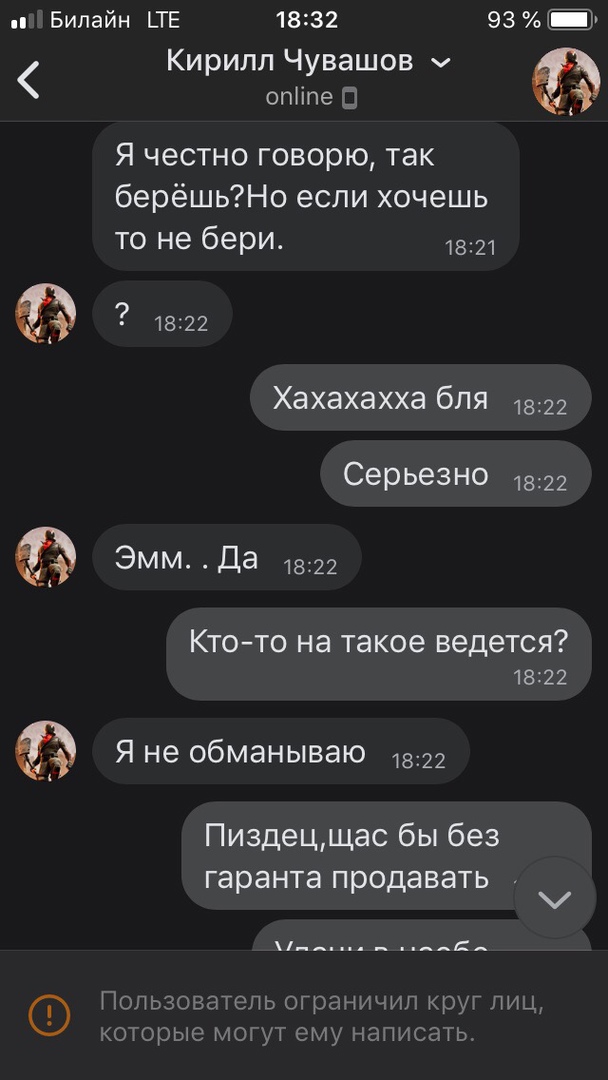Viewport: 608px width, 1080px height.
Task: Tap sender avatar beside "Я не обманываю"
Action: 45,751
